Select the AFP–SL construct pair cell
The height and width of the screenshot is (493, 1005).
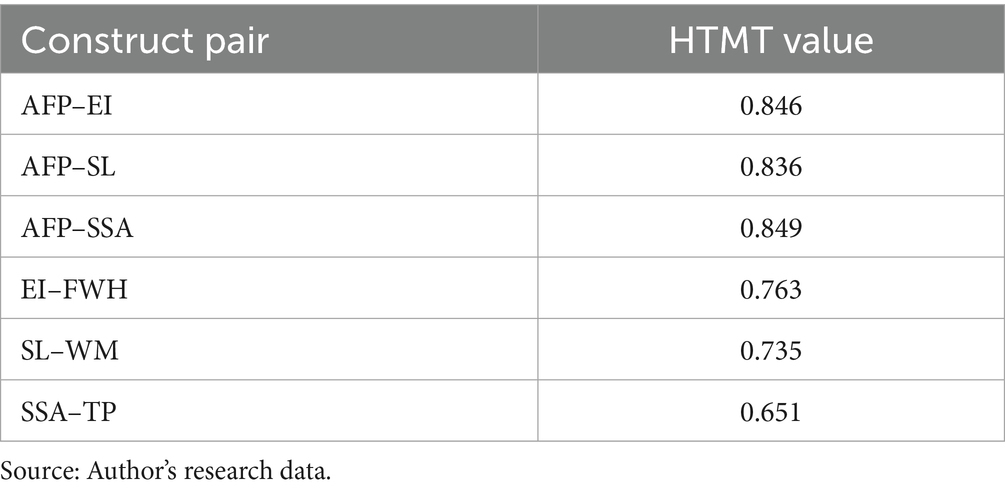pyautogui.click(x=68, y=167)
